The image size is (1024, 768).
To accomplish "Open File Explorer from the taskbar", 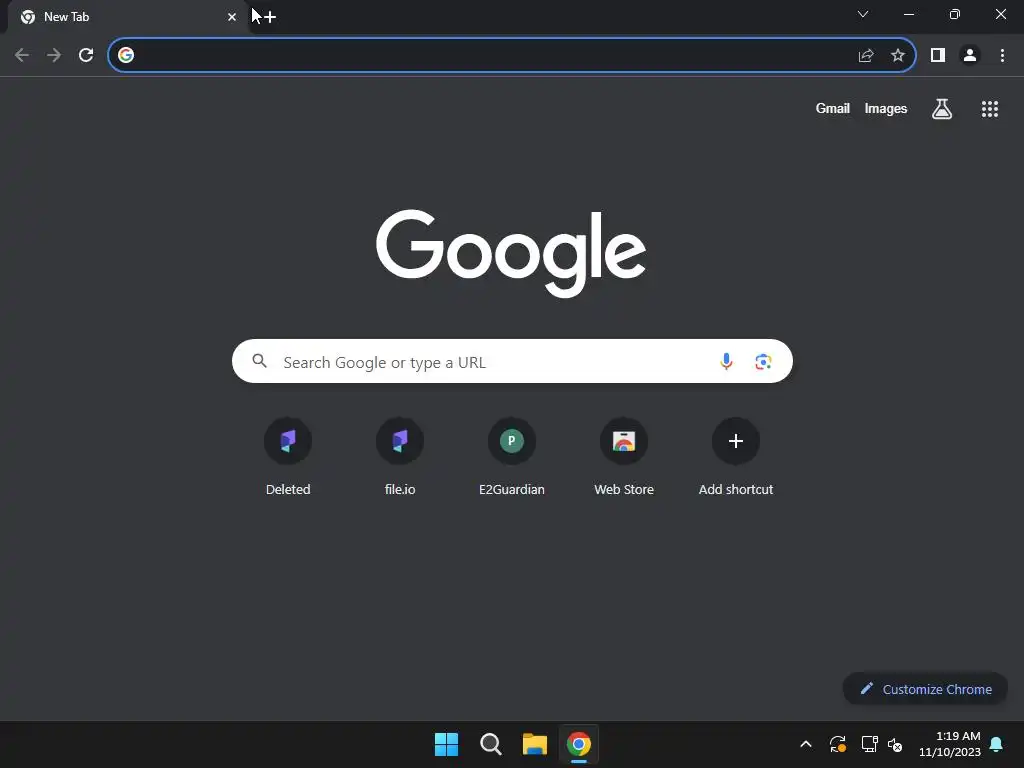I will click(x=534, y=744).
